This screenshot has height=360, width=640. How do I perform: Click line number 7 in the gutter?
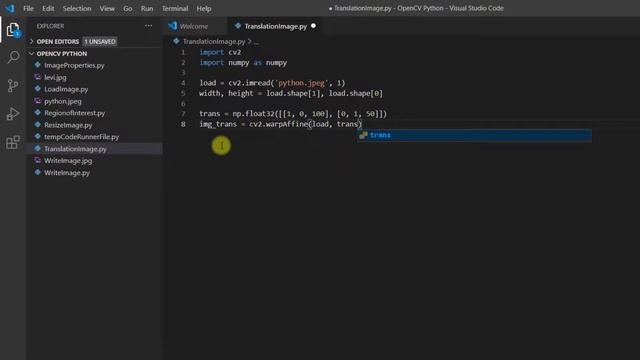[x=183, y=113]
